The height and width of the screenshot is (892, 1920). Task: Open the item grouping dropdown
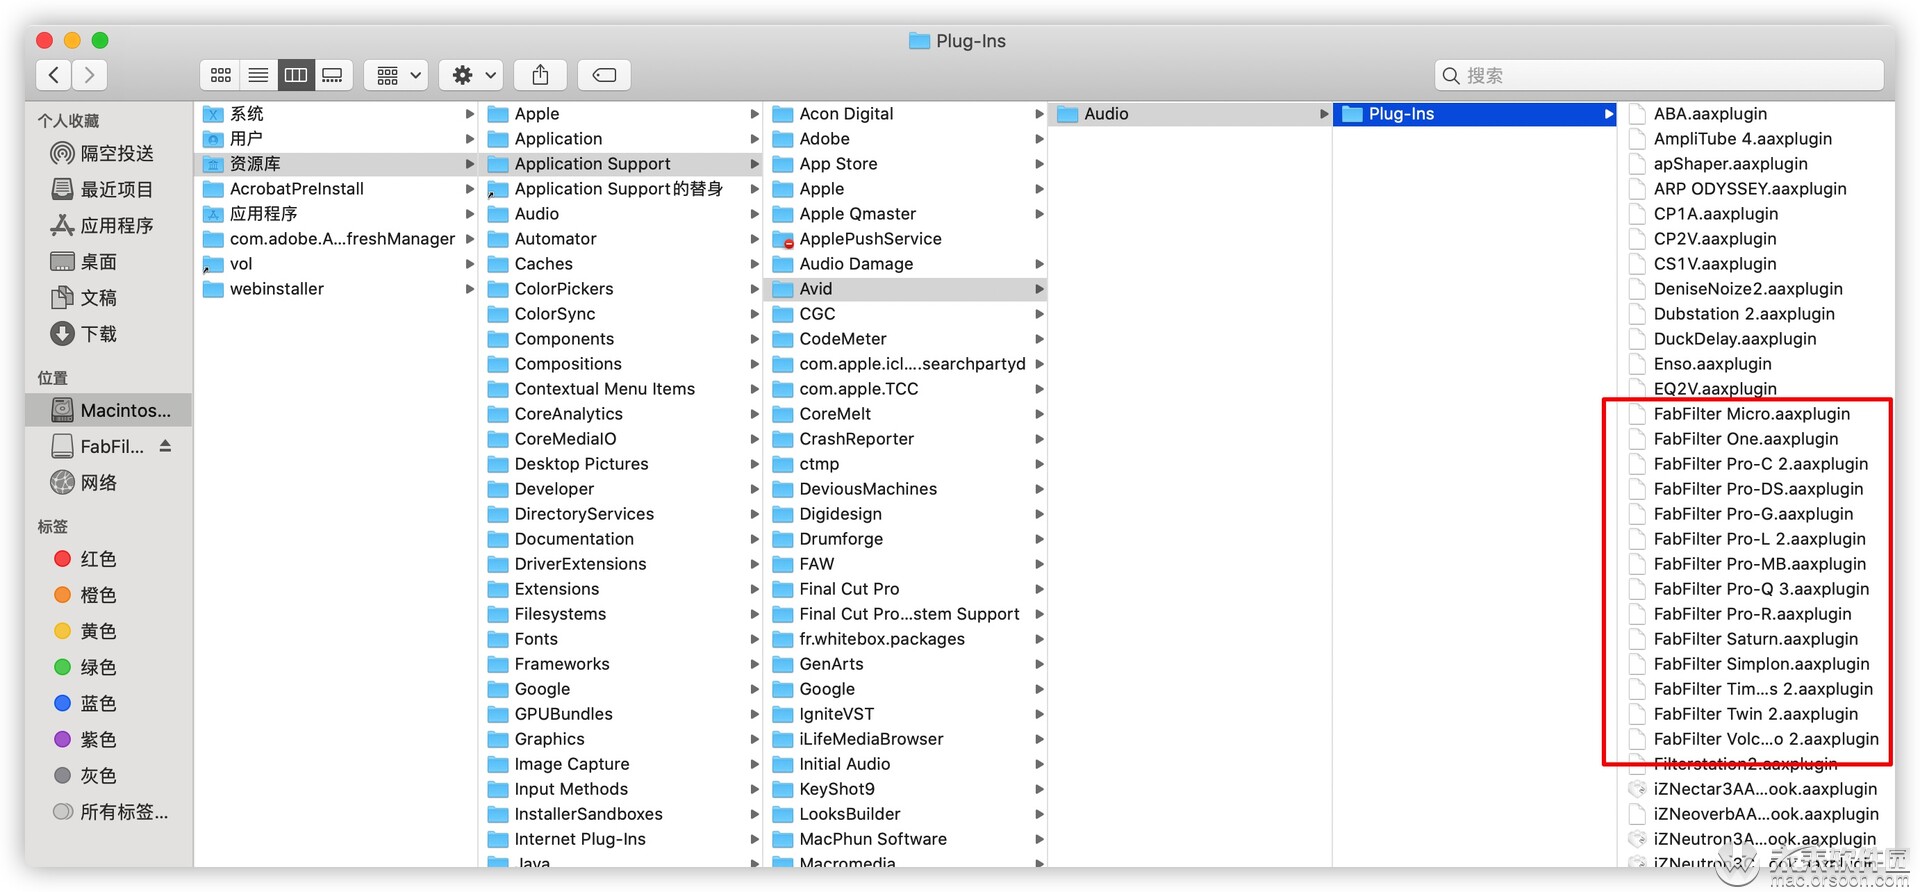click(398, 75)
